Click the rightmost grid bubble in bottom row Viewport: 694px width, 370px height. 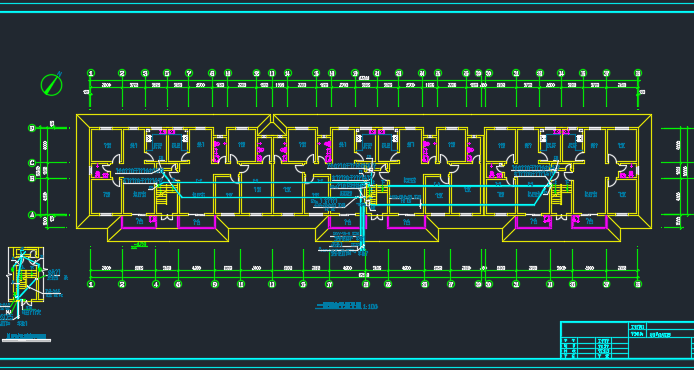[638, 284]
